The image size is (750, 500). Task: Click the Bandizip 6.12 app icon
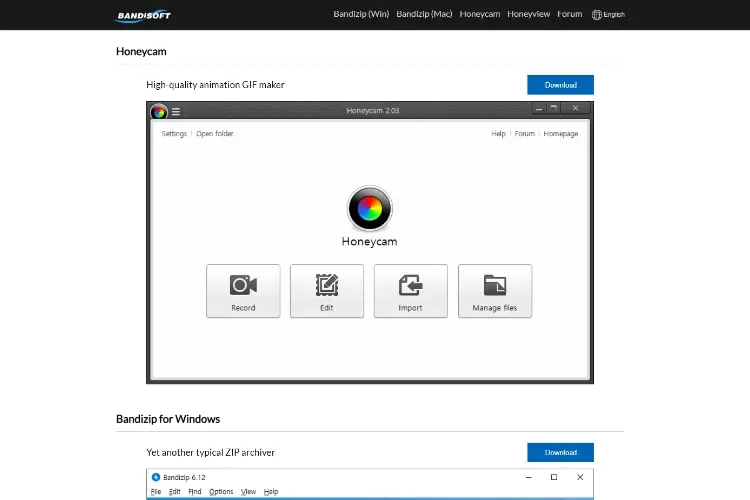point(155,477)
